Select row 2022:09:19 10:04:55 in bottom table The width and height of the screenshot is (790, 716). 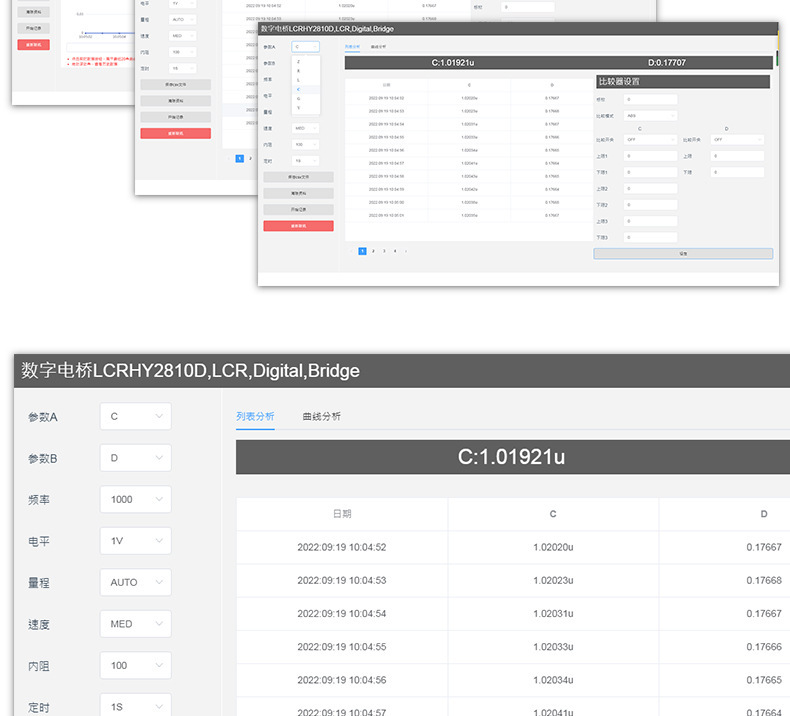[x=513, y=647]
